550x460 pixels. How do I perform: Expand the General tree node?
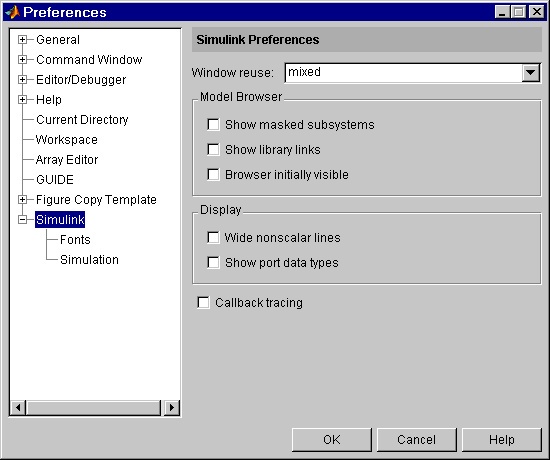click(x=22, y=40)
